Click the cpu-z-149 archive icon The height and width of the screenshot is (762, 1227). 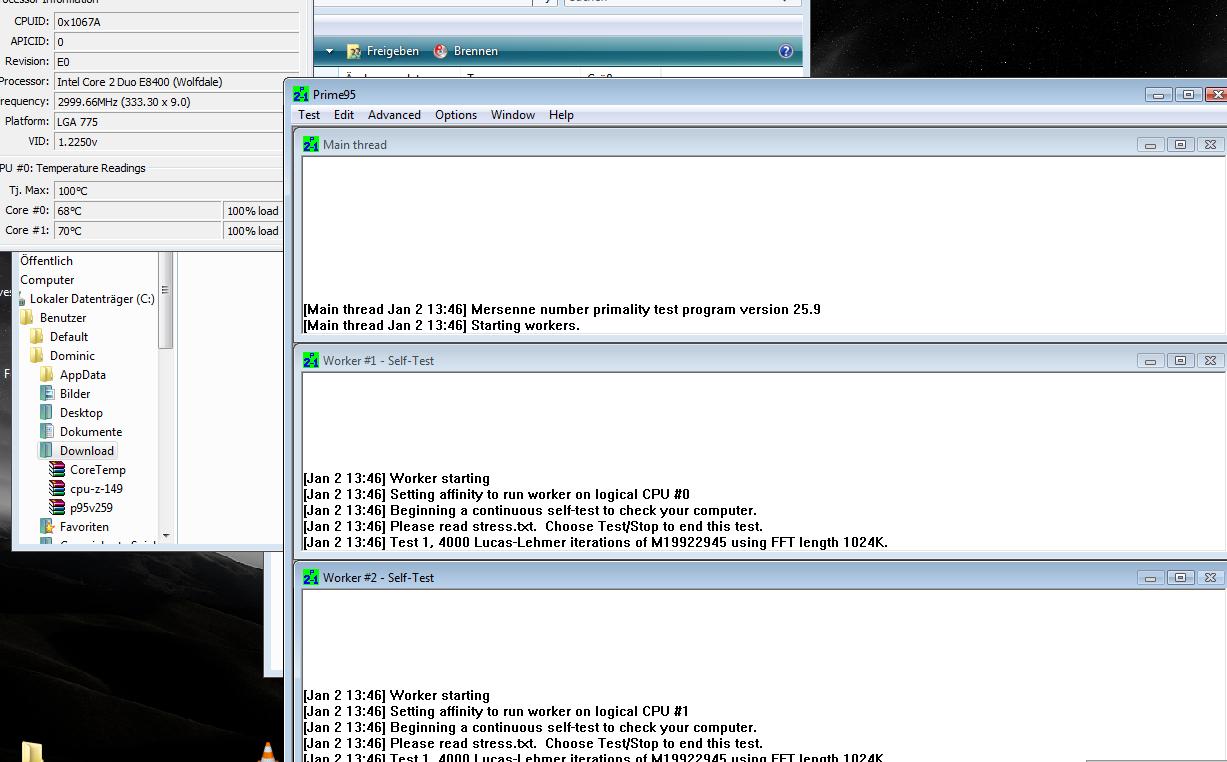(x=57, y=488)
